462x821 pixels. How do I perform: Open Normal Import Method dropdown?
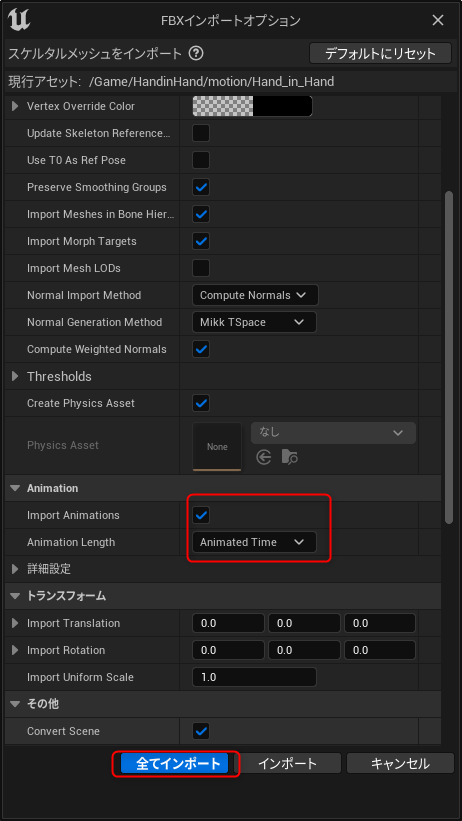click(255, 295)
